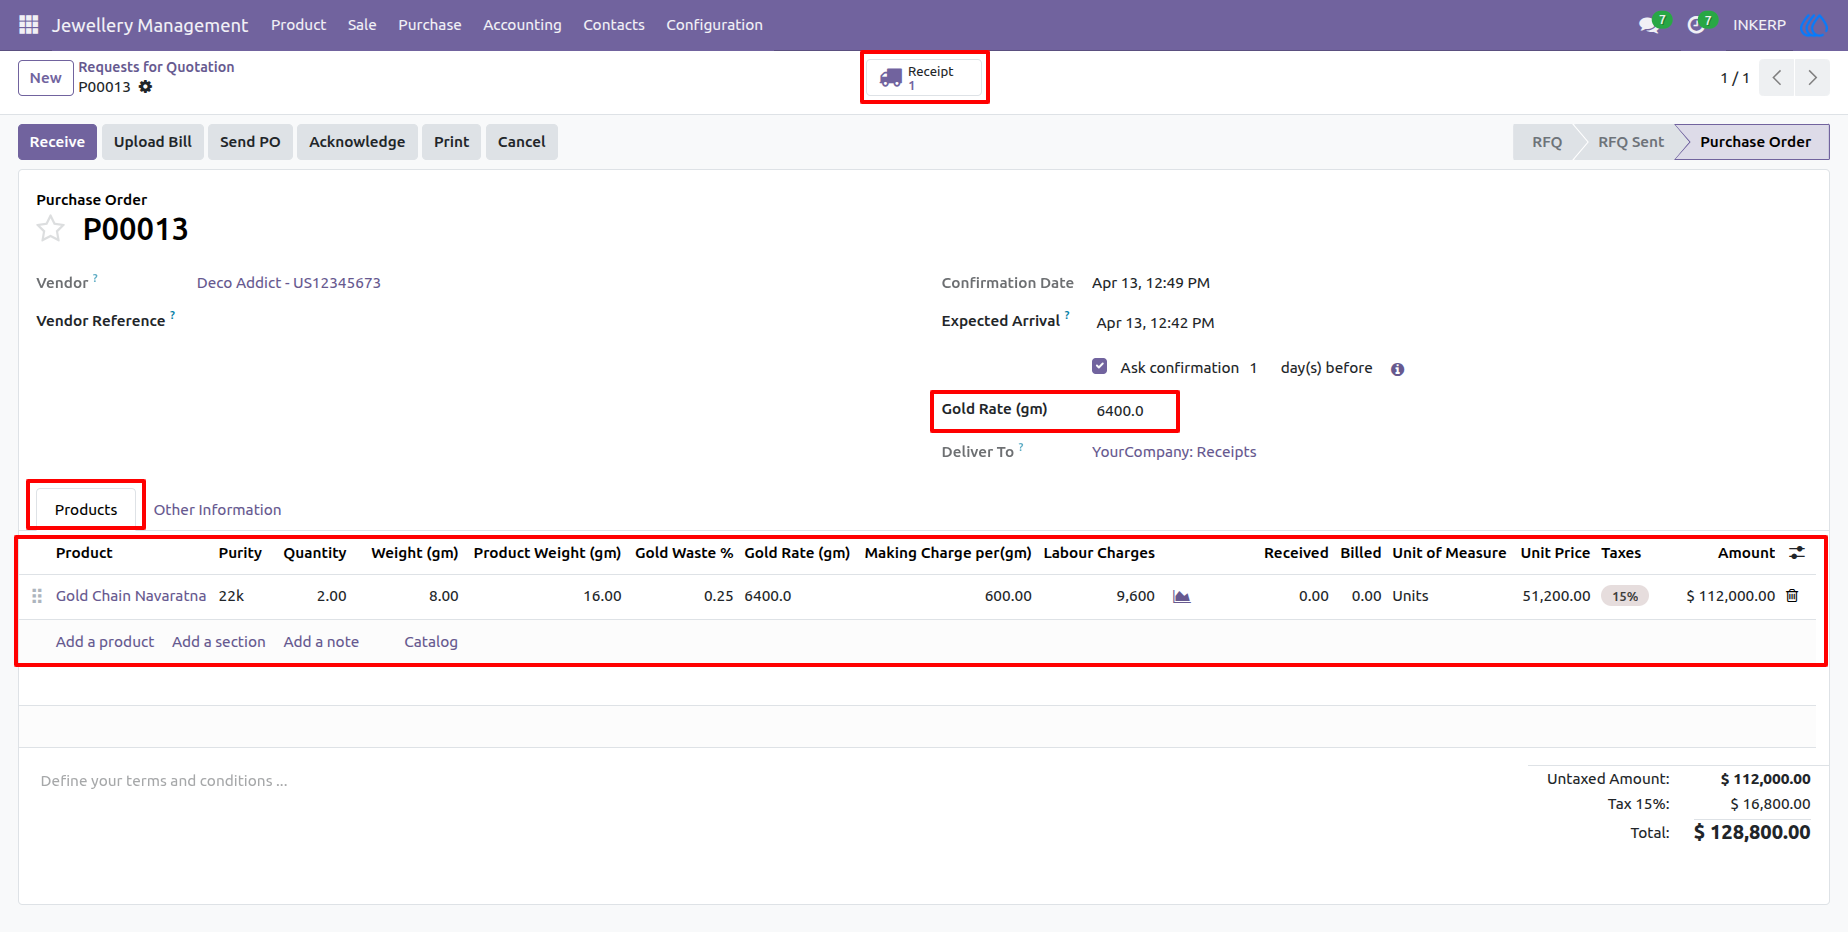Image resolution: width=1848 pixels, height=932 pixels.
Task: Open forecast chart icon on product line
Action: [x=1181, y=596]
